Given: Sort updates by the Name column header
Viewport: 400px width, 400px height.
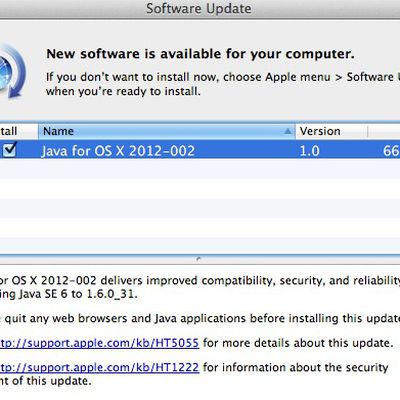Looking at the screenshot, I should pos(167,131).
